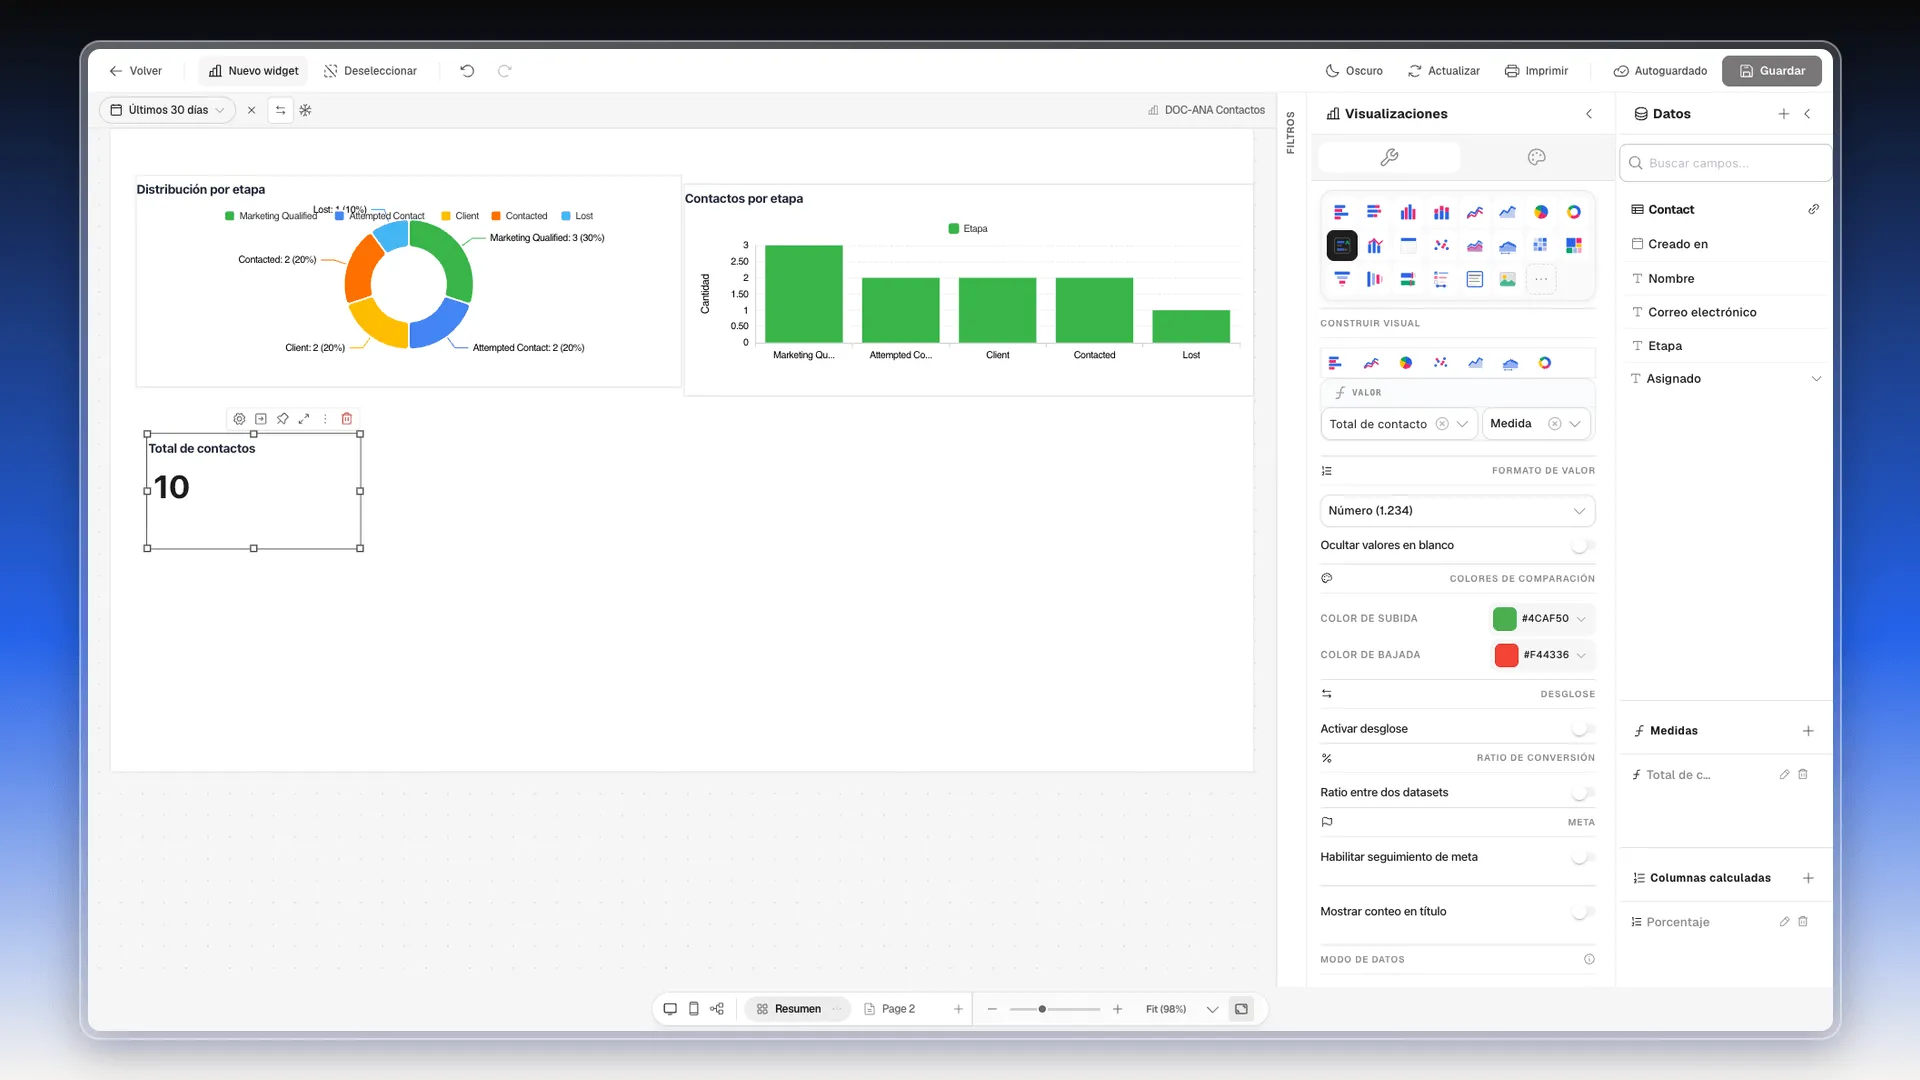Click Deseleccionar
1920x1080 pixels.
coord(370,71)
